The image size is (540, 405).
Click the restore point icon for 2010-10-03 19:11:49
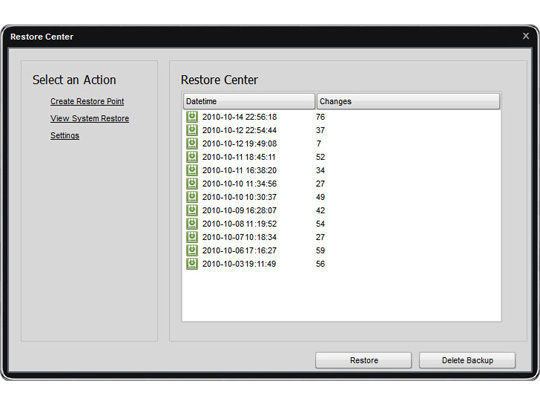click(x=192, y=264)
